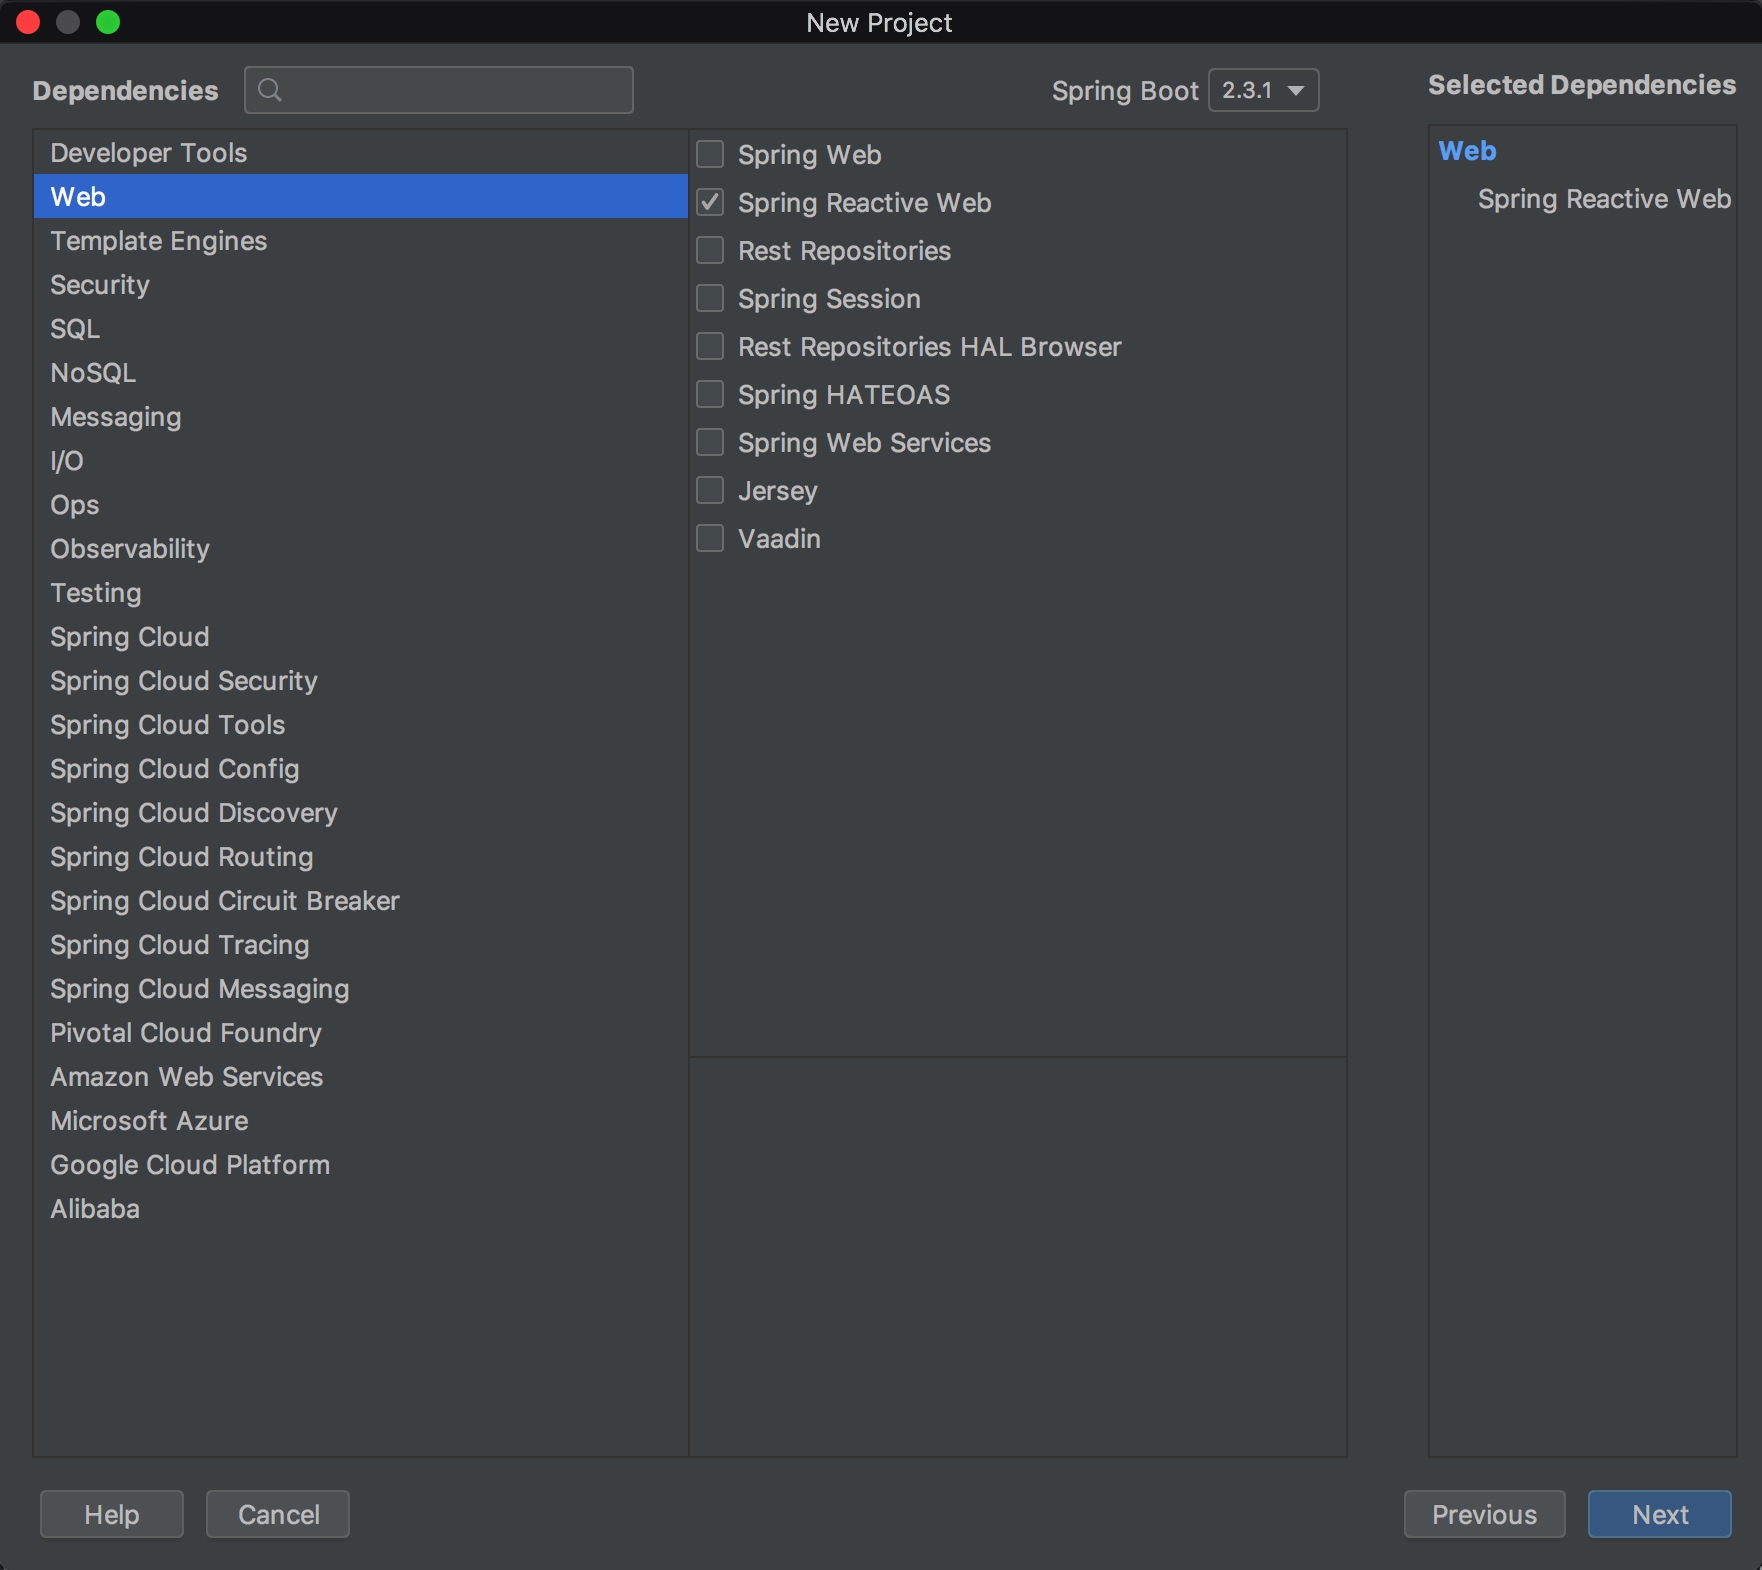Viewport: 1762px width, 1570px height.
Task: Select the Spring Cloud category
Action: (361, 637)
